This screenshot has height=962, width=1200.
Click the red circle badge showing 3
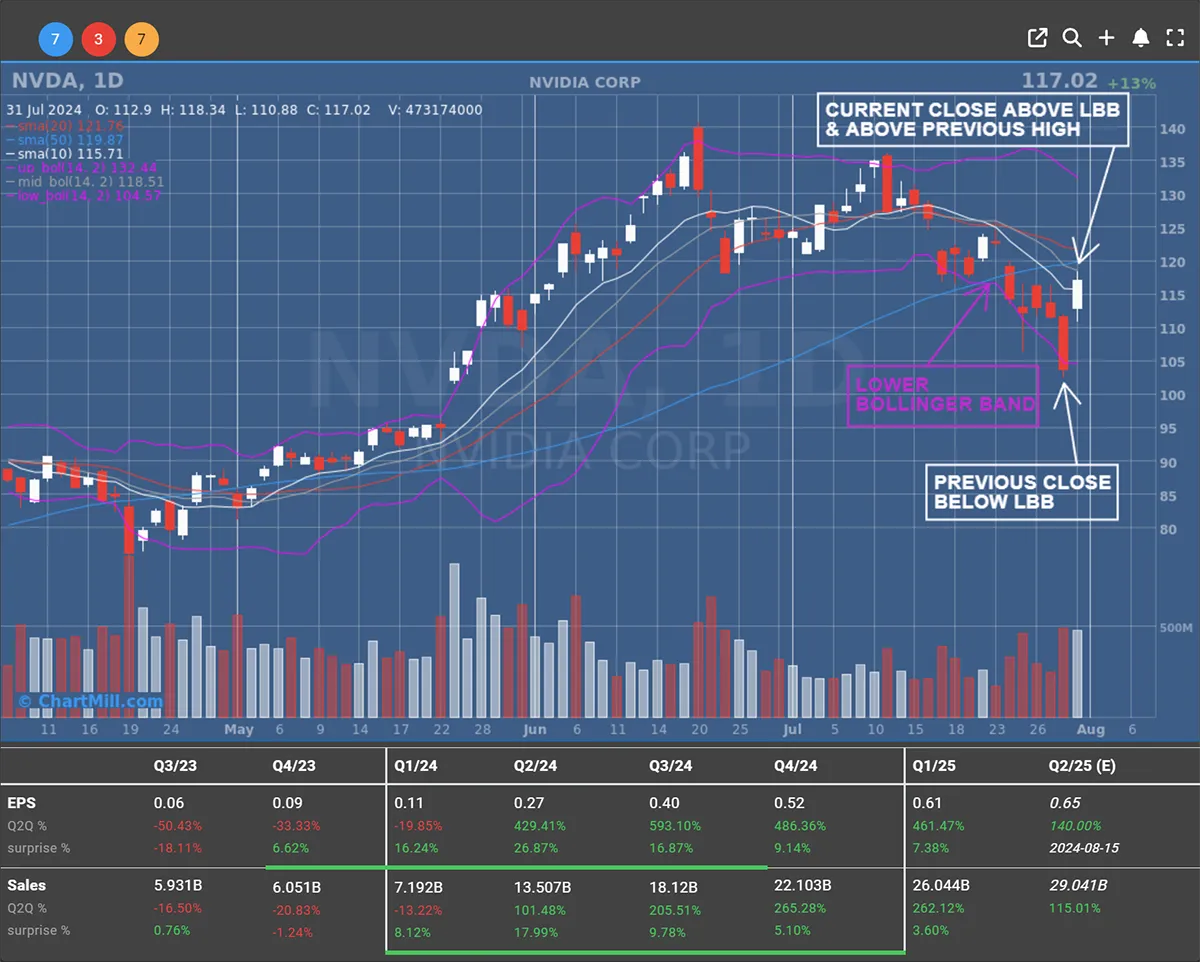(x=98, y=40)
